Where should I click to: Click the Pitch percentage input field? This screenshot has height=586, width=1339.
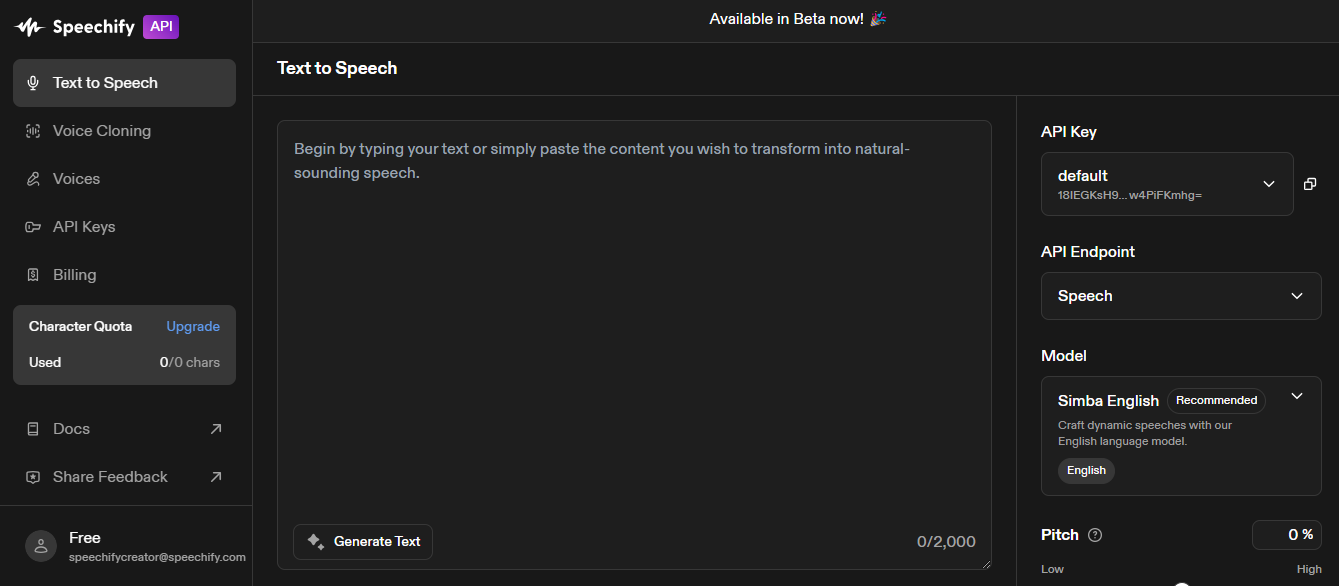[x=1286, y=535]
